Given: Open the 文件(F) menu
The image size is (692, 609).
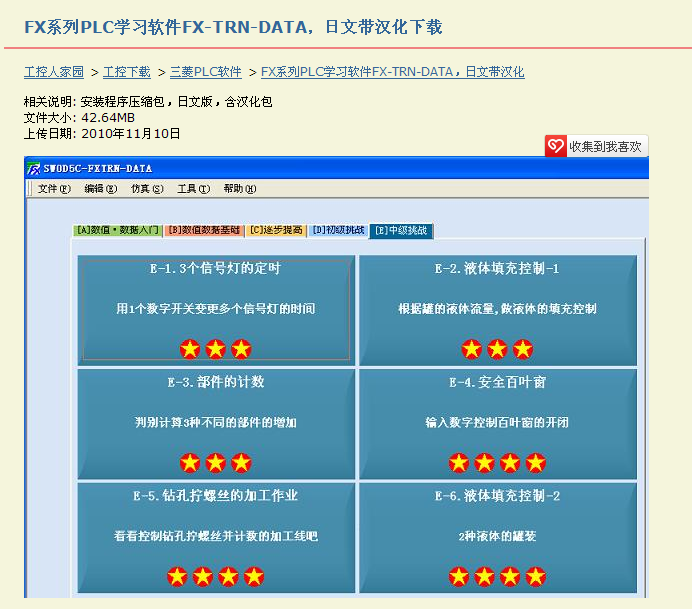Looking at the screenshot, I should pyautogui.click(x=54, y=189).
